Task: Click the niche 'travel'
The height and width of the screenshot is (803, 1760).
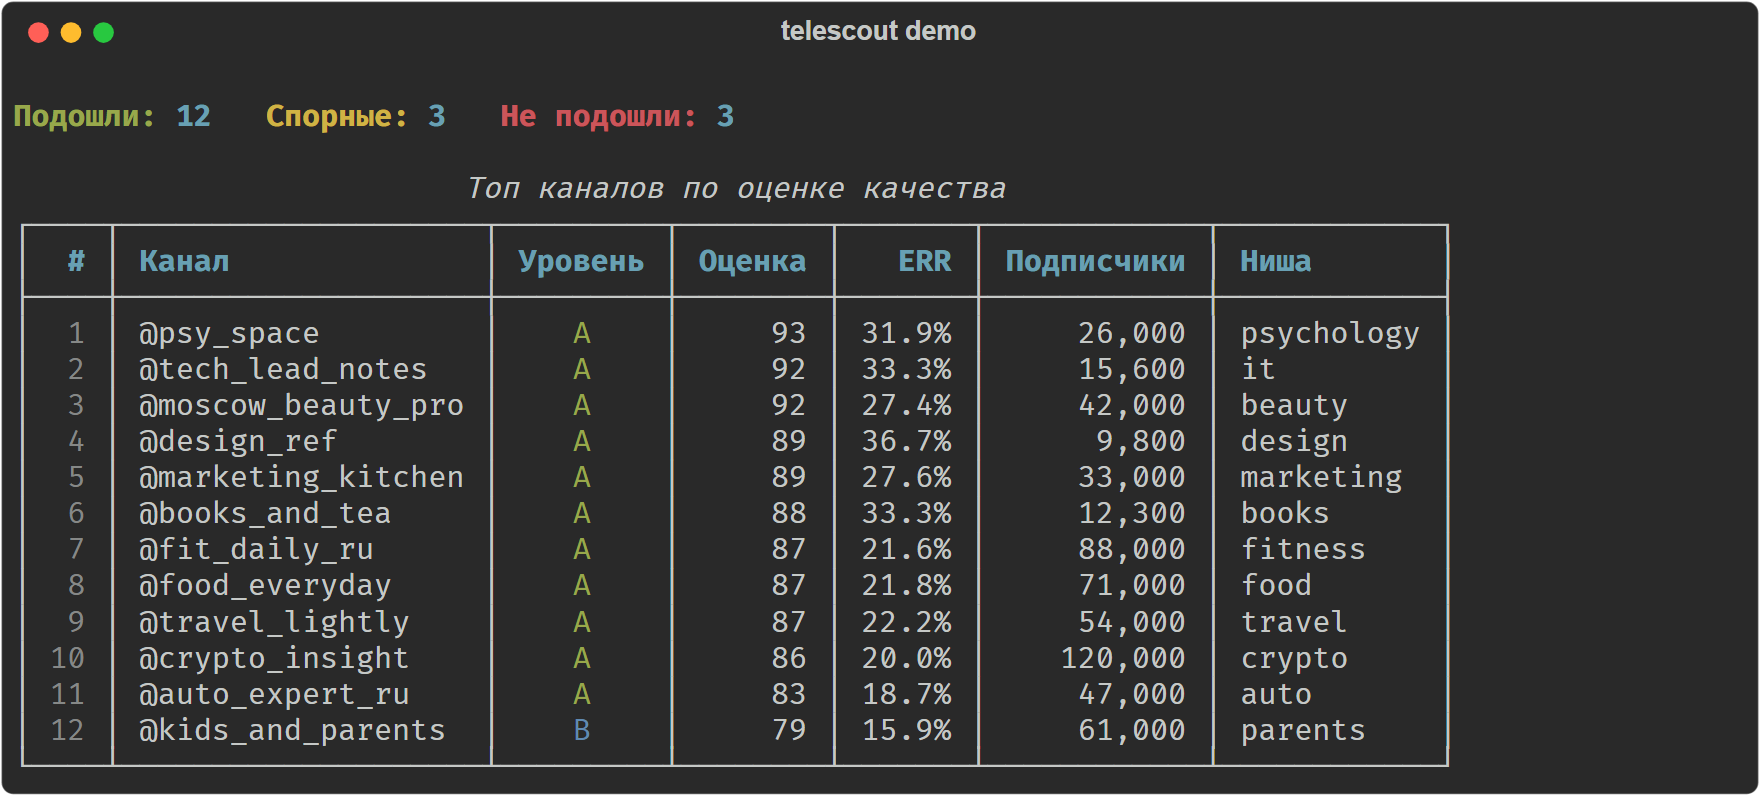Action: (x=1294, y=622)
